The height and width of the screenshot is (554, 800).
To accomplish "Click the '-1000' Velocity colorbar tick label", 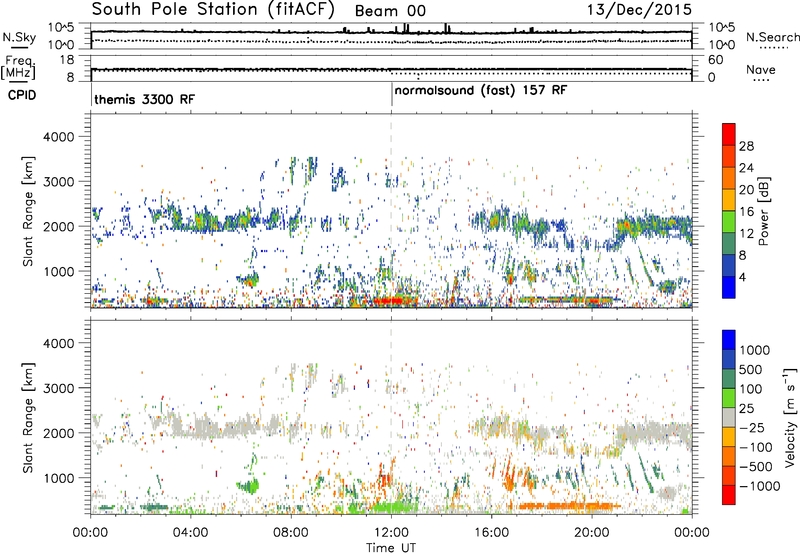I will pyautogui.click(x=759, y=486).
